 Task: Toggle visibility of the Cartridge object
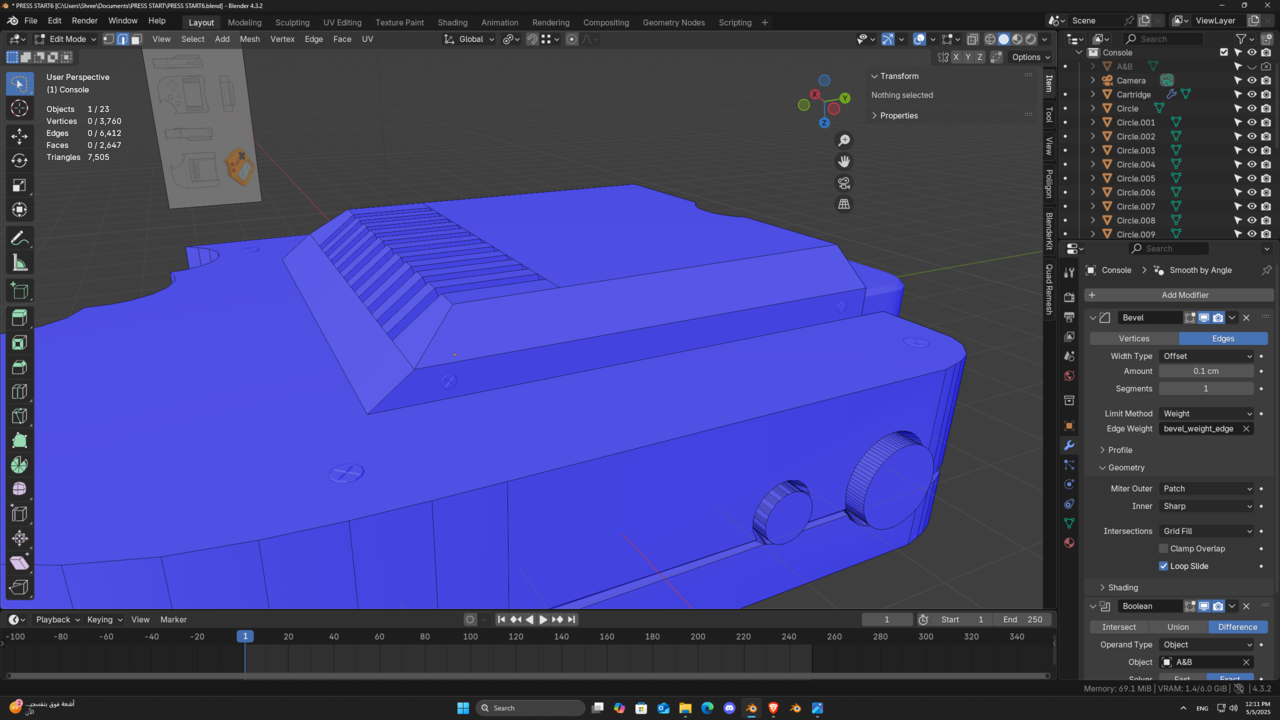click(x=1252, y=94)
